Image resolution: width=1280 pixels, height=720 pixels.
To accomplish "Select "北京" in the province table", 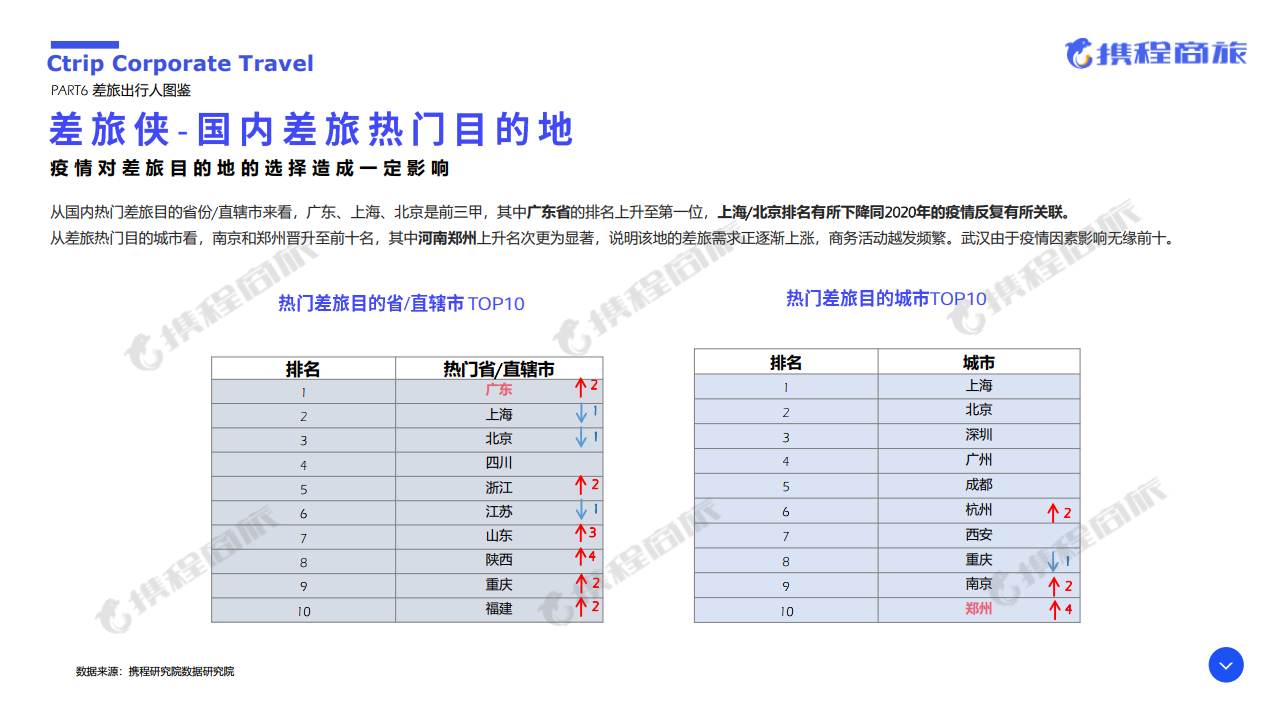I will (499, 438).
